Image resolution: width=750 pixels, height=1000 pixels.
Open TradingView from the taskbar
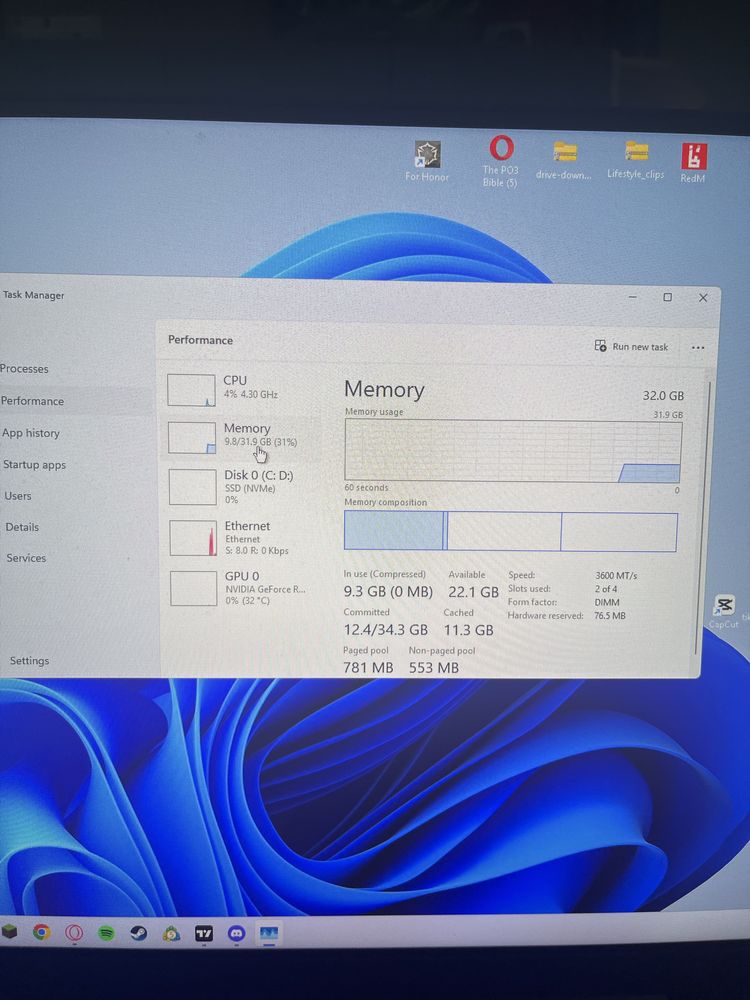[203, 934]
